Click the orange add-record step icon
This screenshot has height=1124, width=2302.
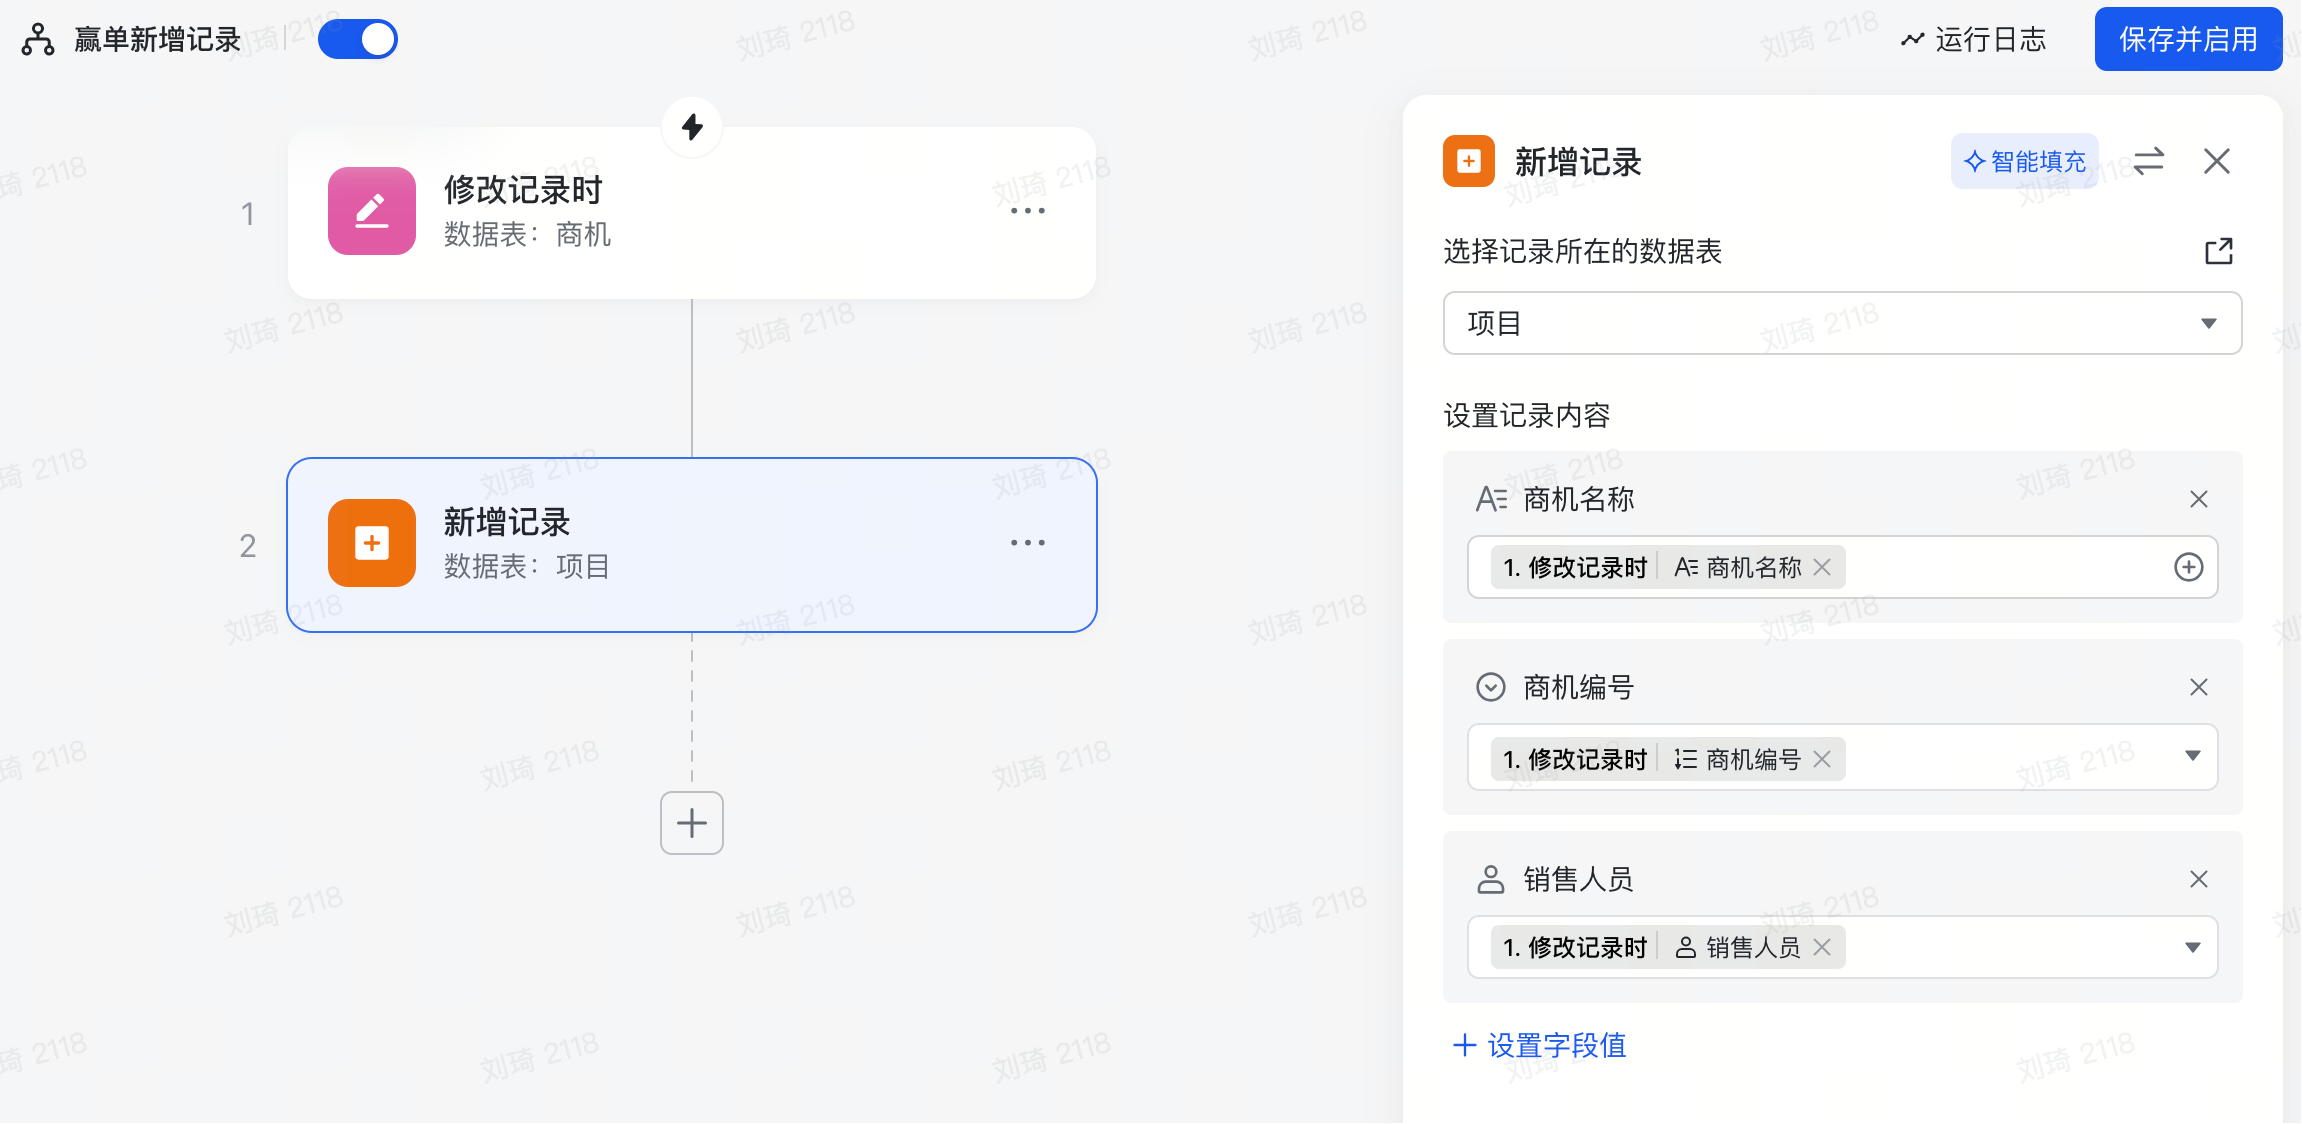click(372, 543)
